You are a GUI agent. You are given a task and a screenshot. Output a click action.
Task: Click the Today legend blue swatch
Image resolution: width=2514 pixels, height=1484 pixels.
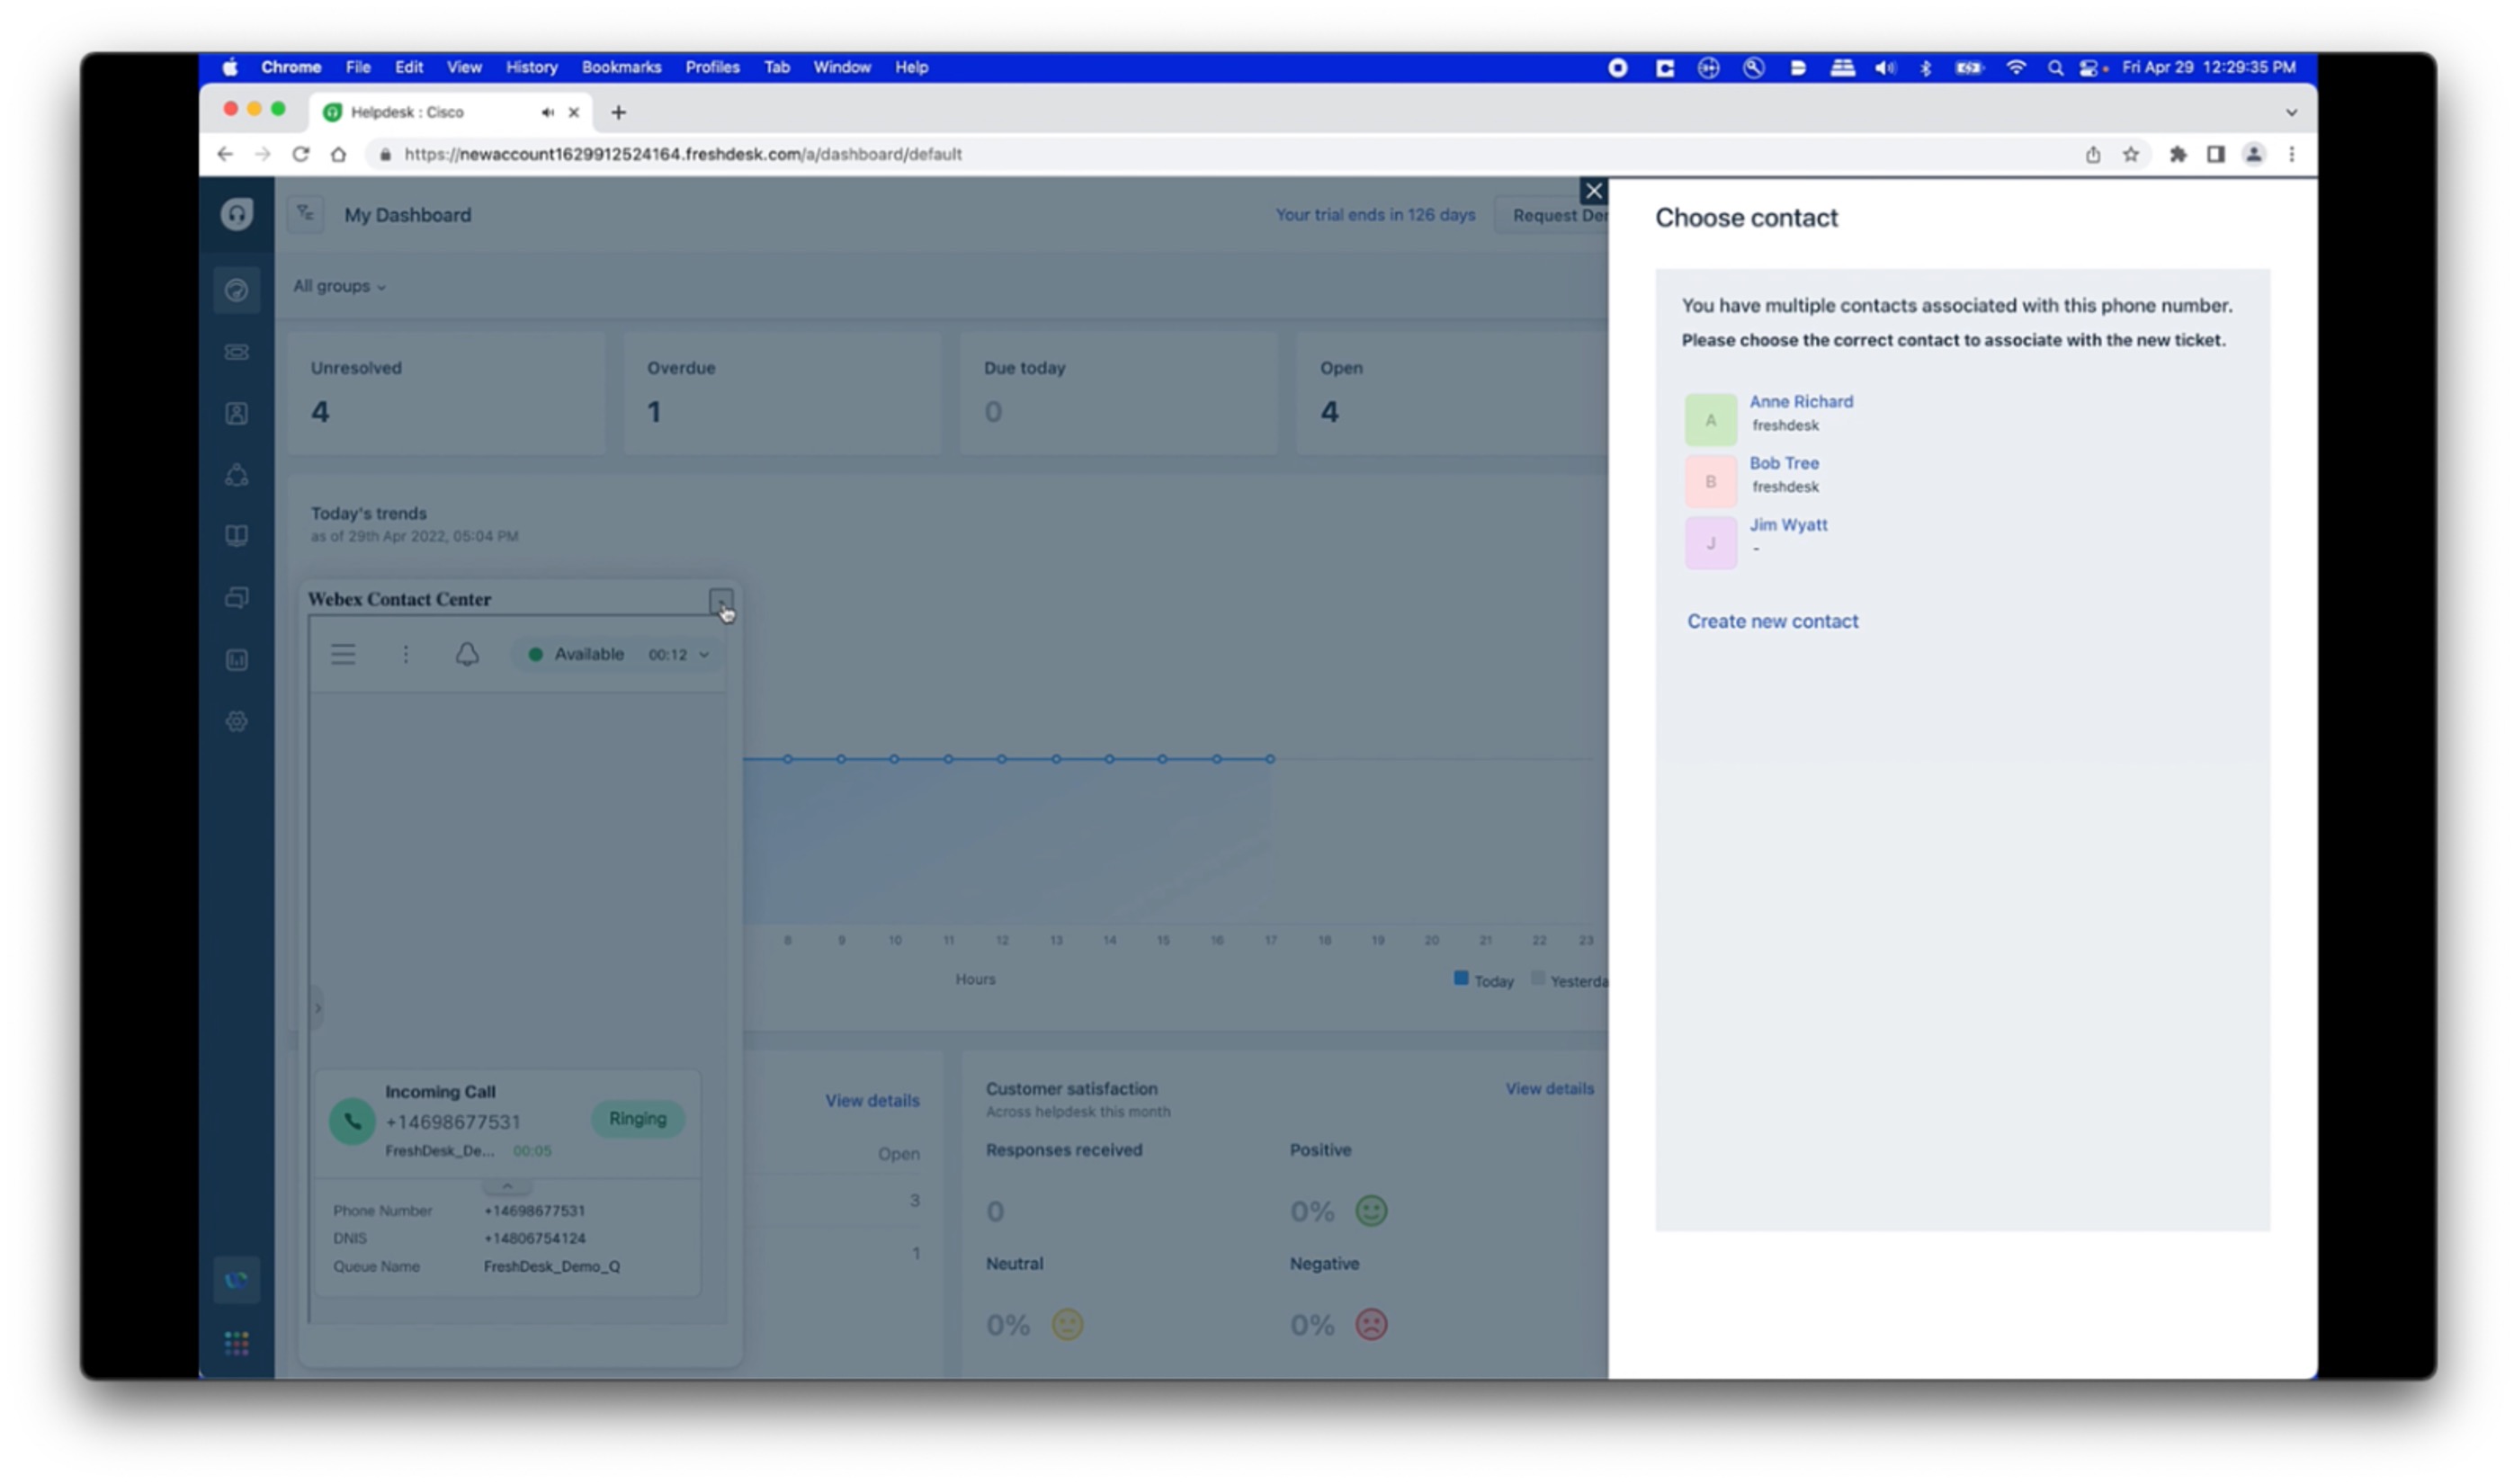(x=1461, y=979)
